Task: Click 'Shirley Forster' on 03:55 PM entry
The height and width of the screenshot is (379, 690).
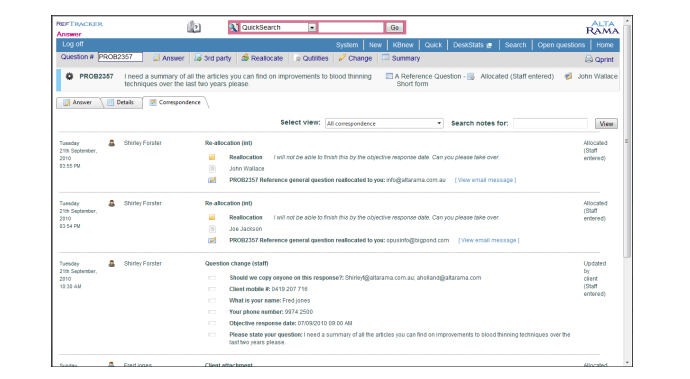Action: click(143, 143)
